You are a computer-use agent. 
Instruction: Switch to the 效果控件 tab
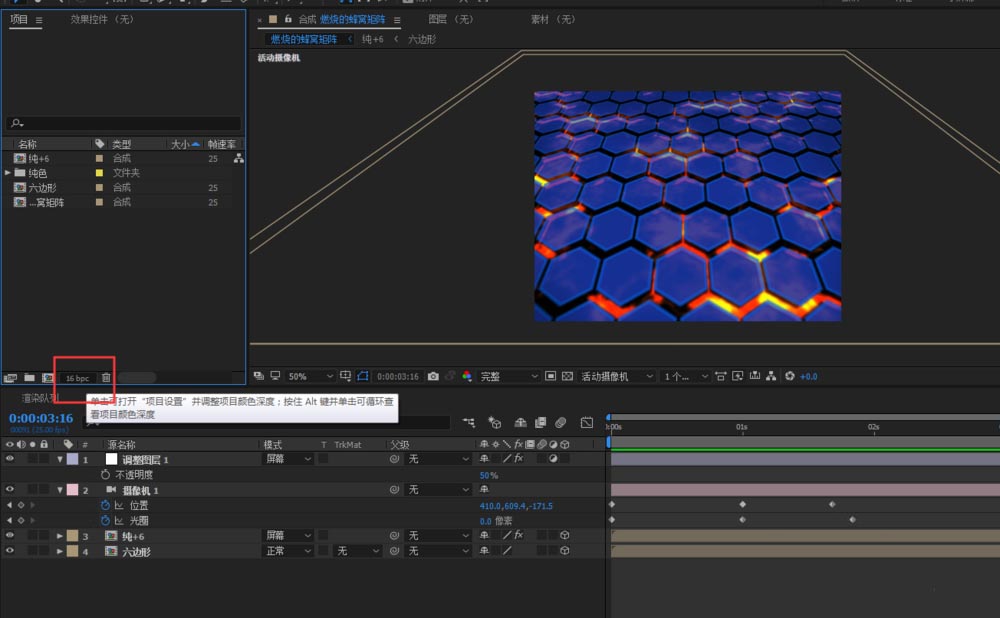[x=102, y=19]
